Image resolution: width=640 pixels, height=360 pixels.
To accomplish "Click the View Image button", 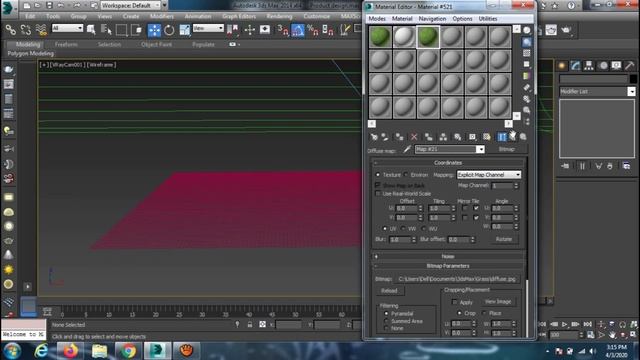I will (498, 302).
